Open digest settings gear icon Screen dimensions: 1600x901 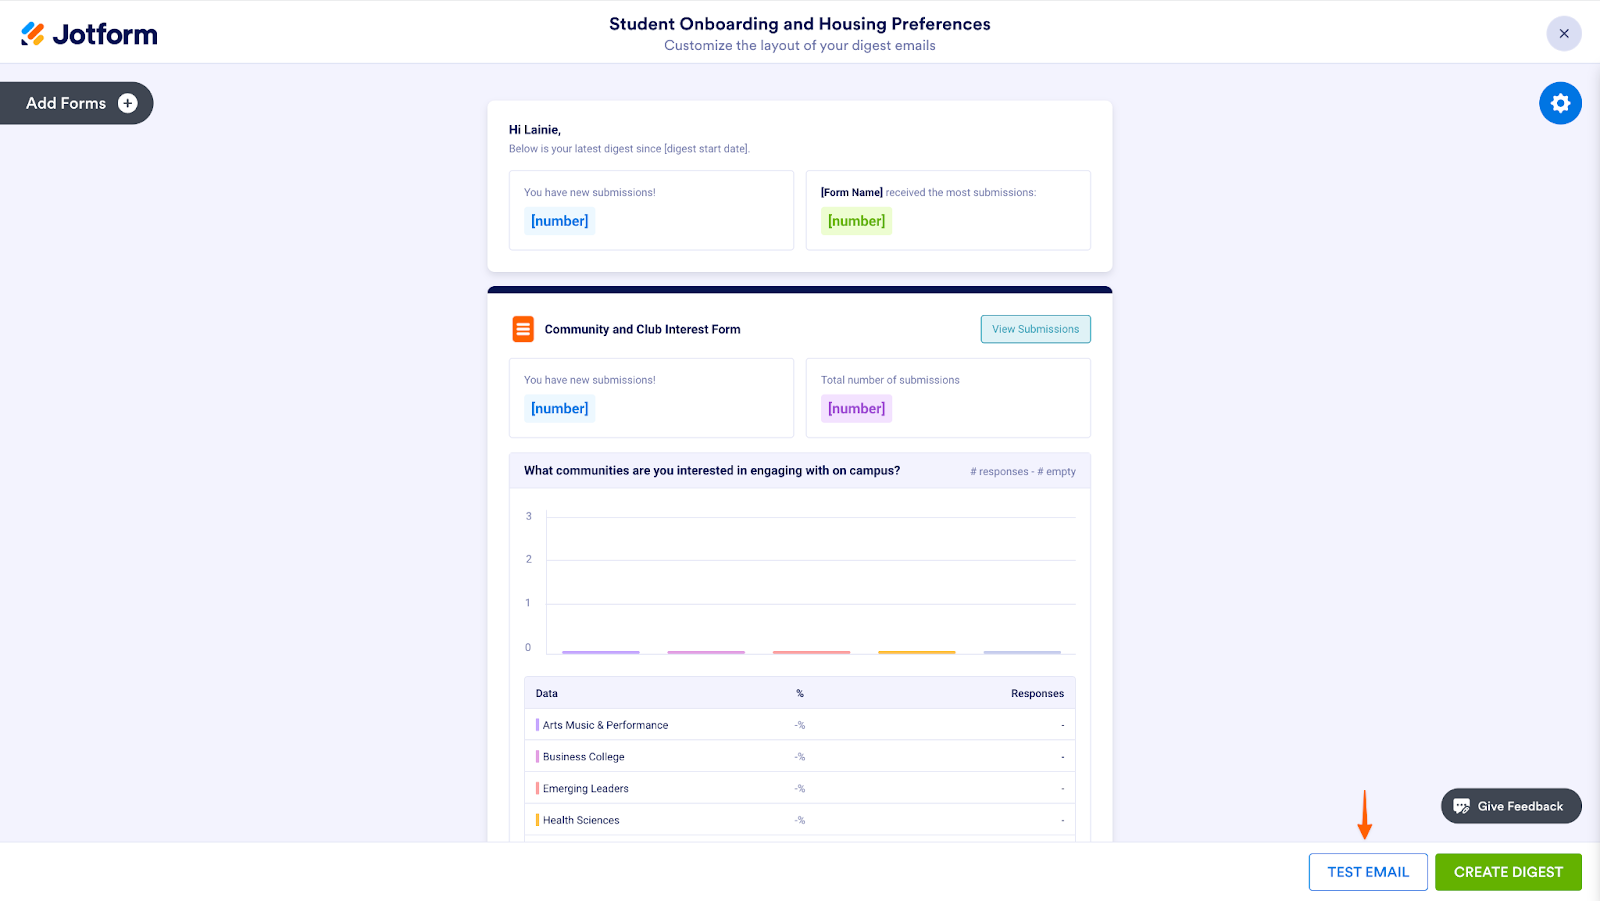1560,103
